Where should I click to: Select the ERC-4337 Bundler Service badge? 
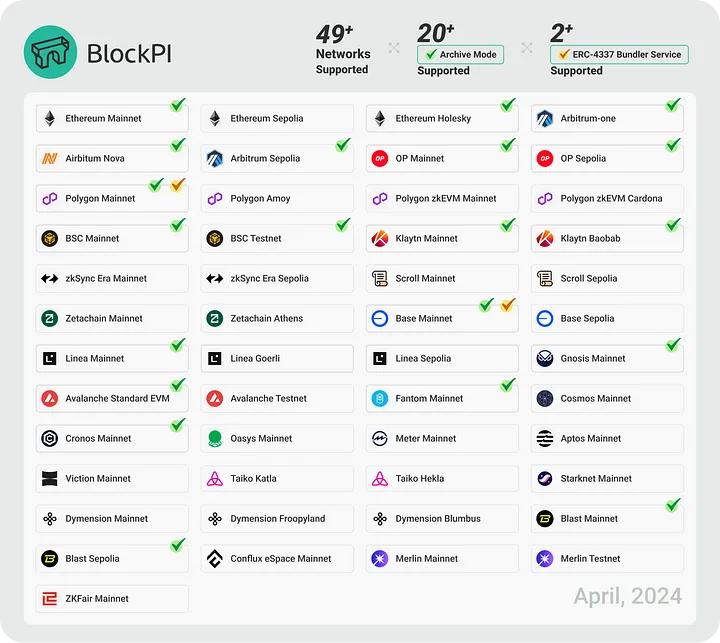[x=619, y=55]
